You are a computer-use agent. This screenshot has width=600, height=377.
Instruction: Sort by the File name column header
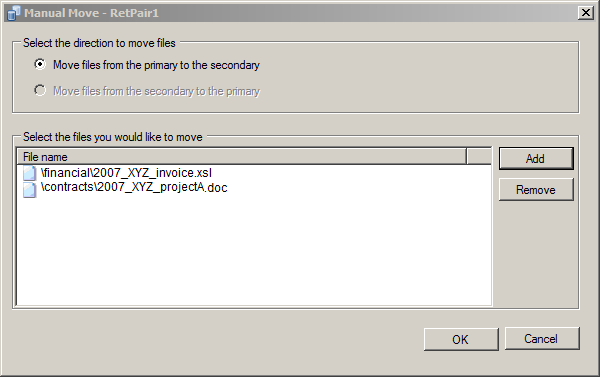pos(242,157)
